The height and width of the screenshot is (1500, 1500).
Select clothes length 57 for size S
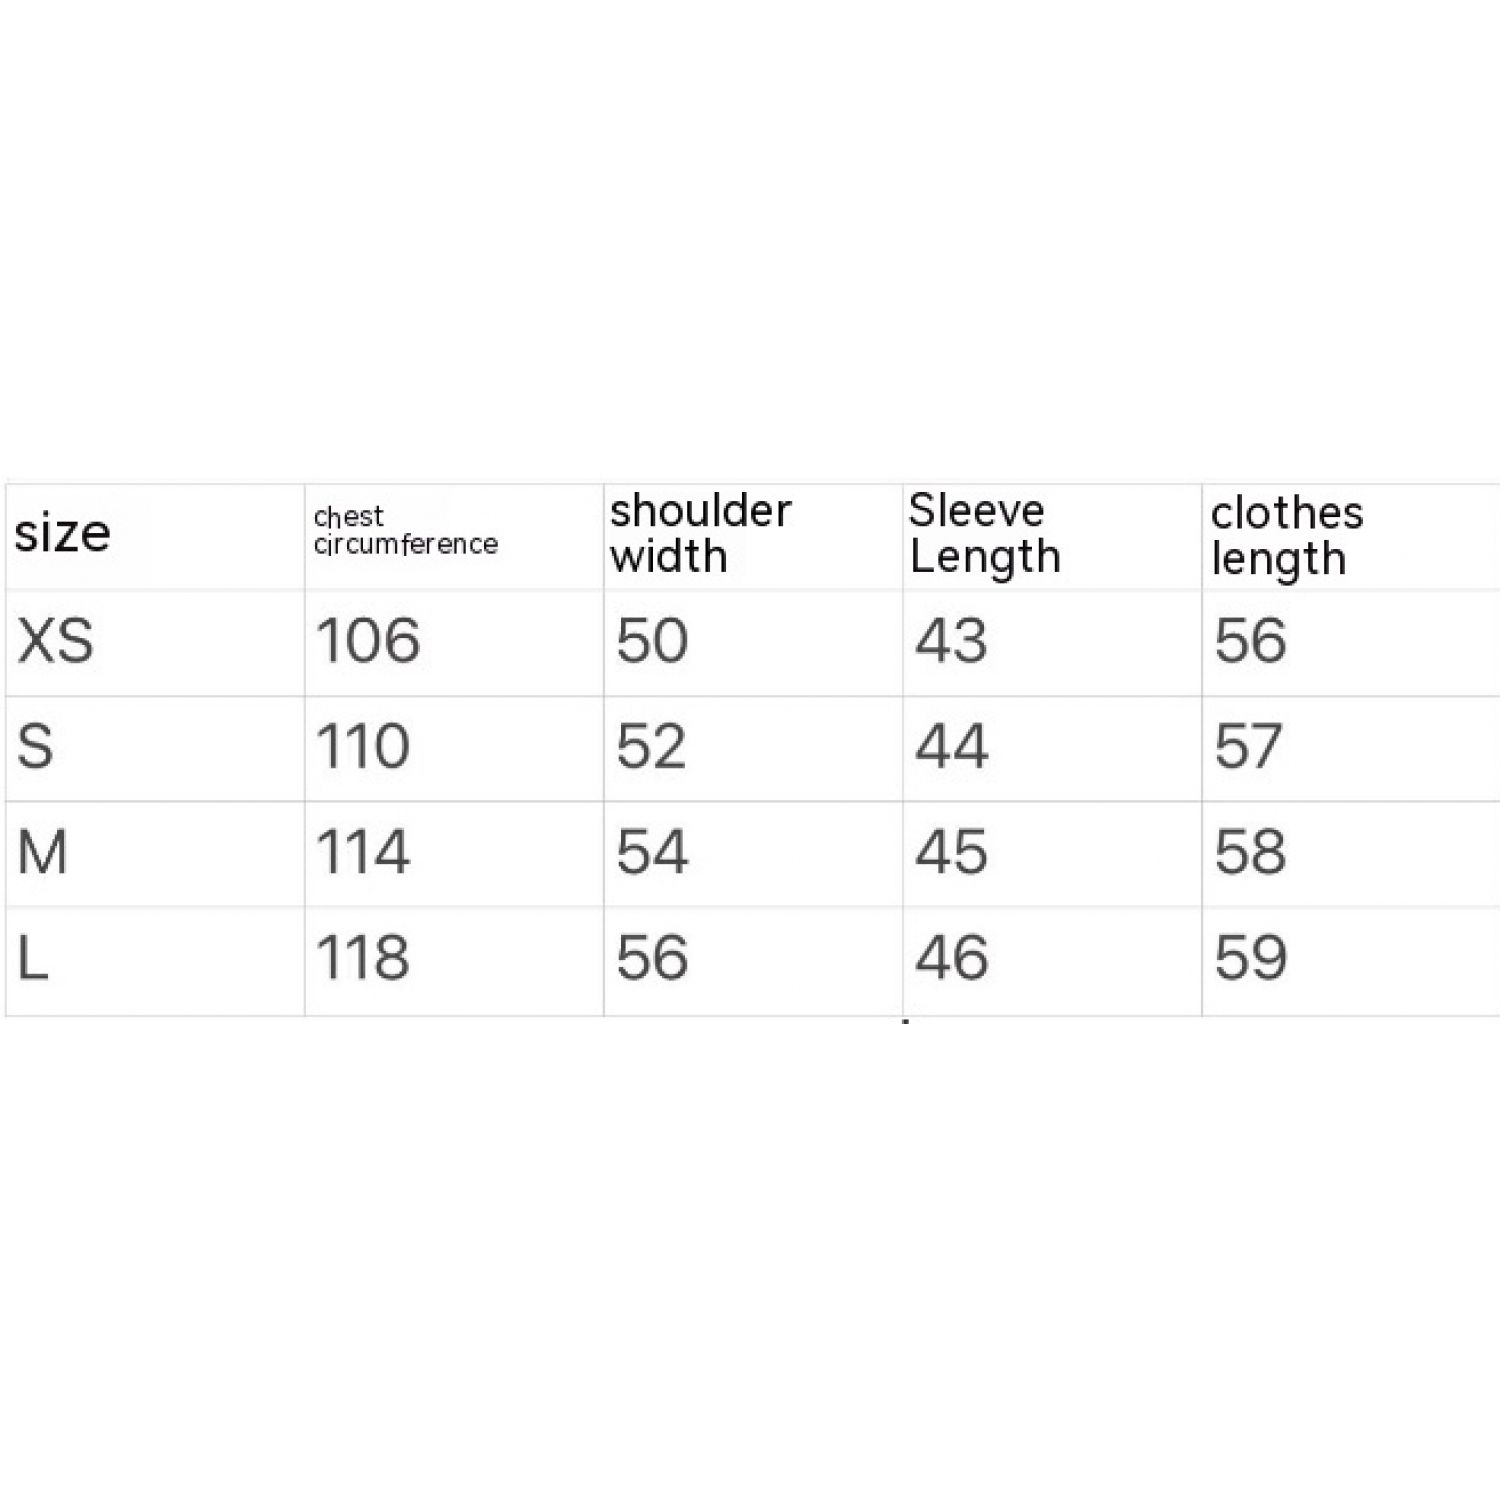click(1249, 746)
